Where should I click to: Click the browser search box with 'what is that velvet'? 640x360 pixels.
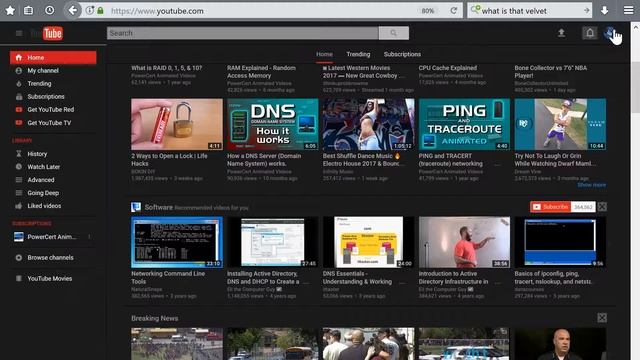click(530, 11)
